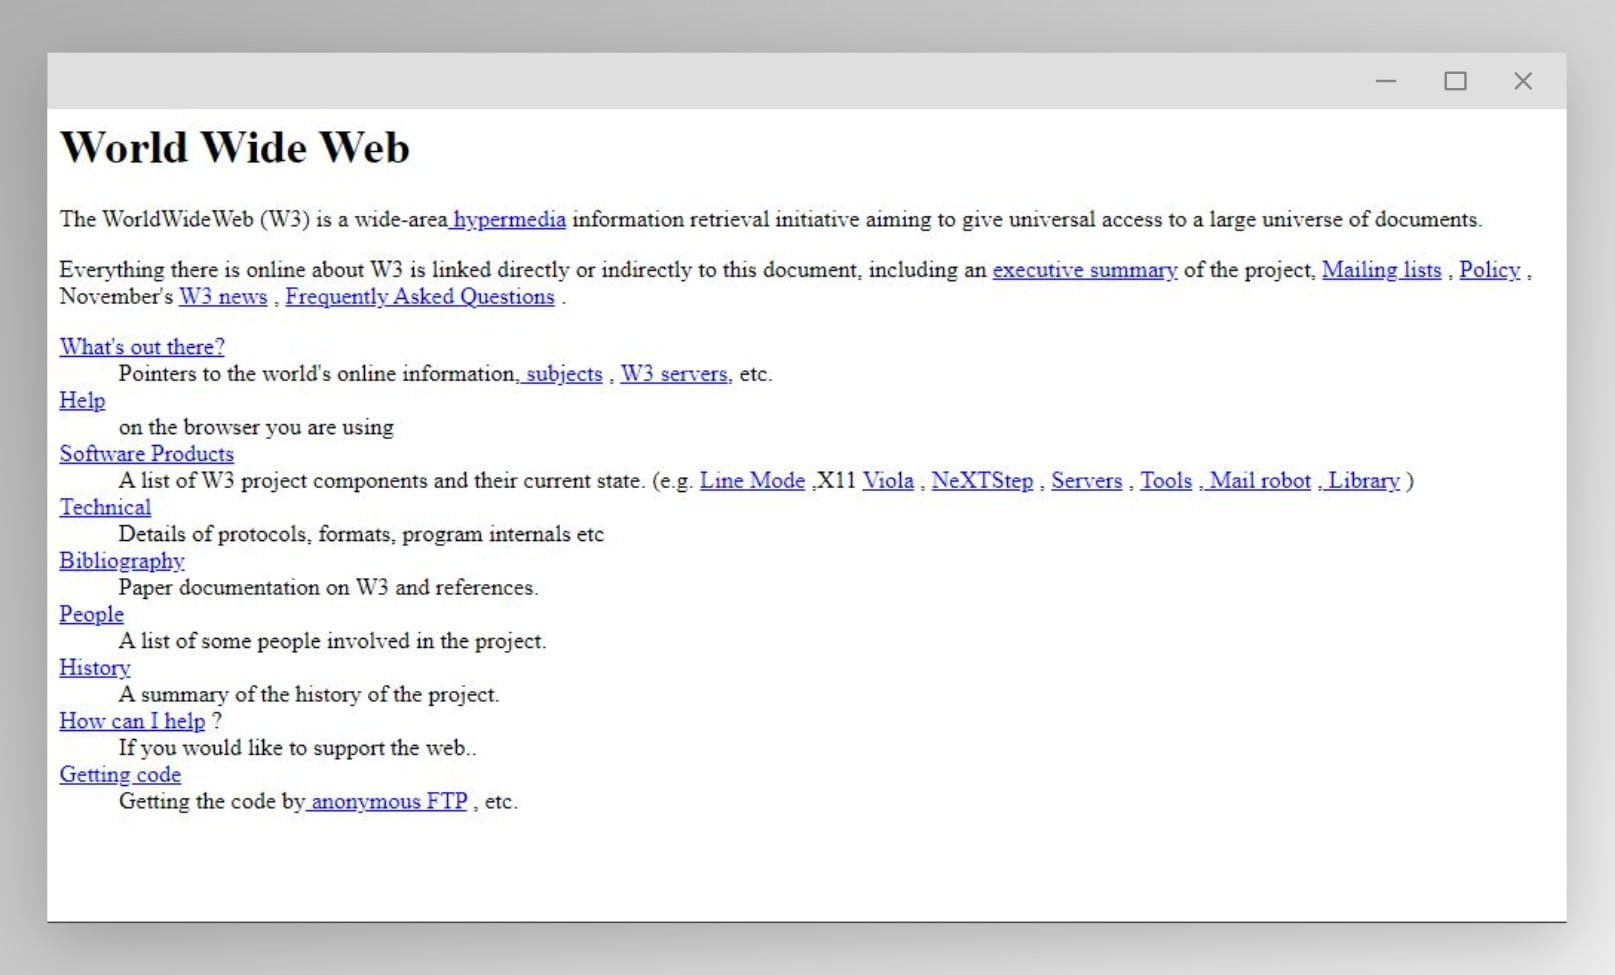Open the Technical details link

(x=105, y=508)
